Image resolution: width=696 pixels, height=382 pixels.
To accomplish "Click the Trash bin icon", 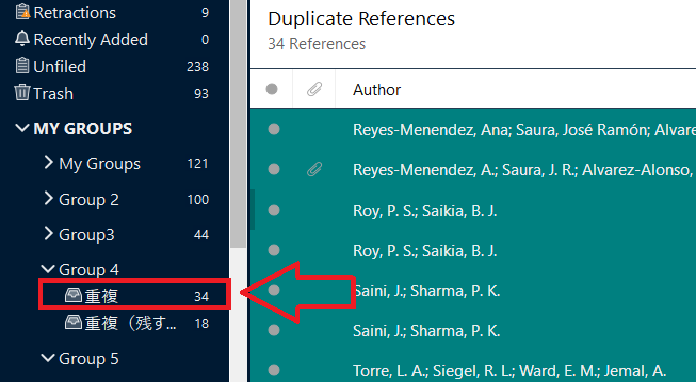I will (x=22, y=93).
